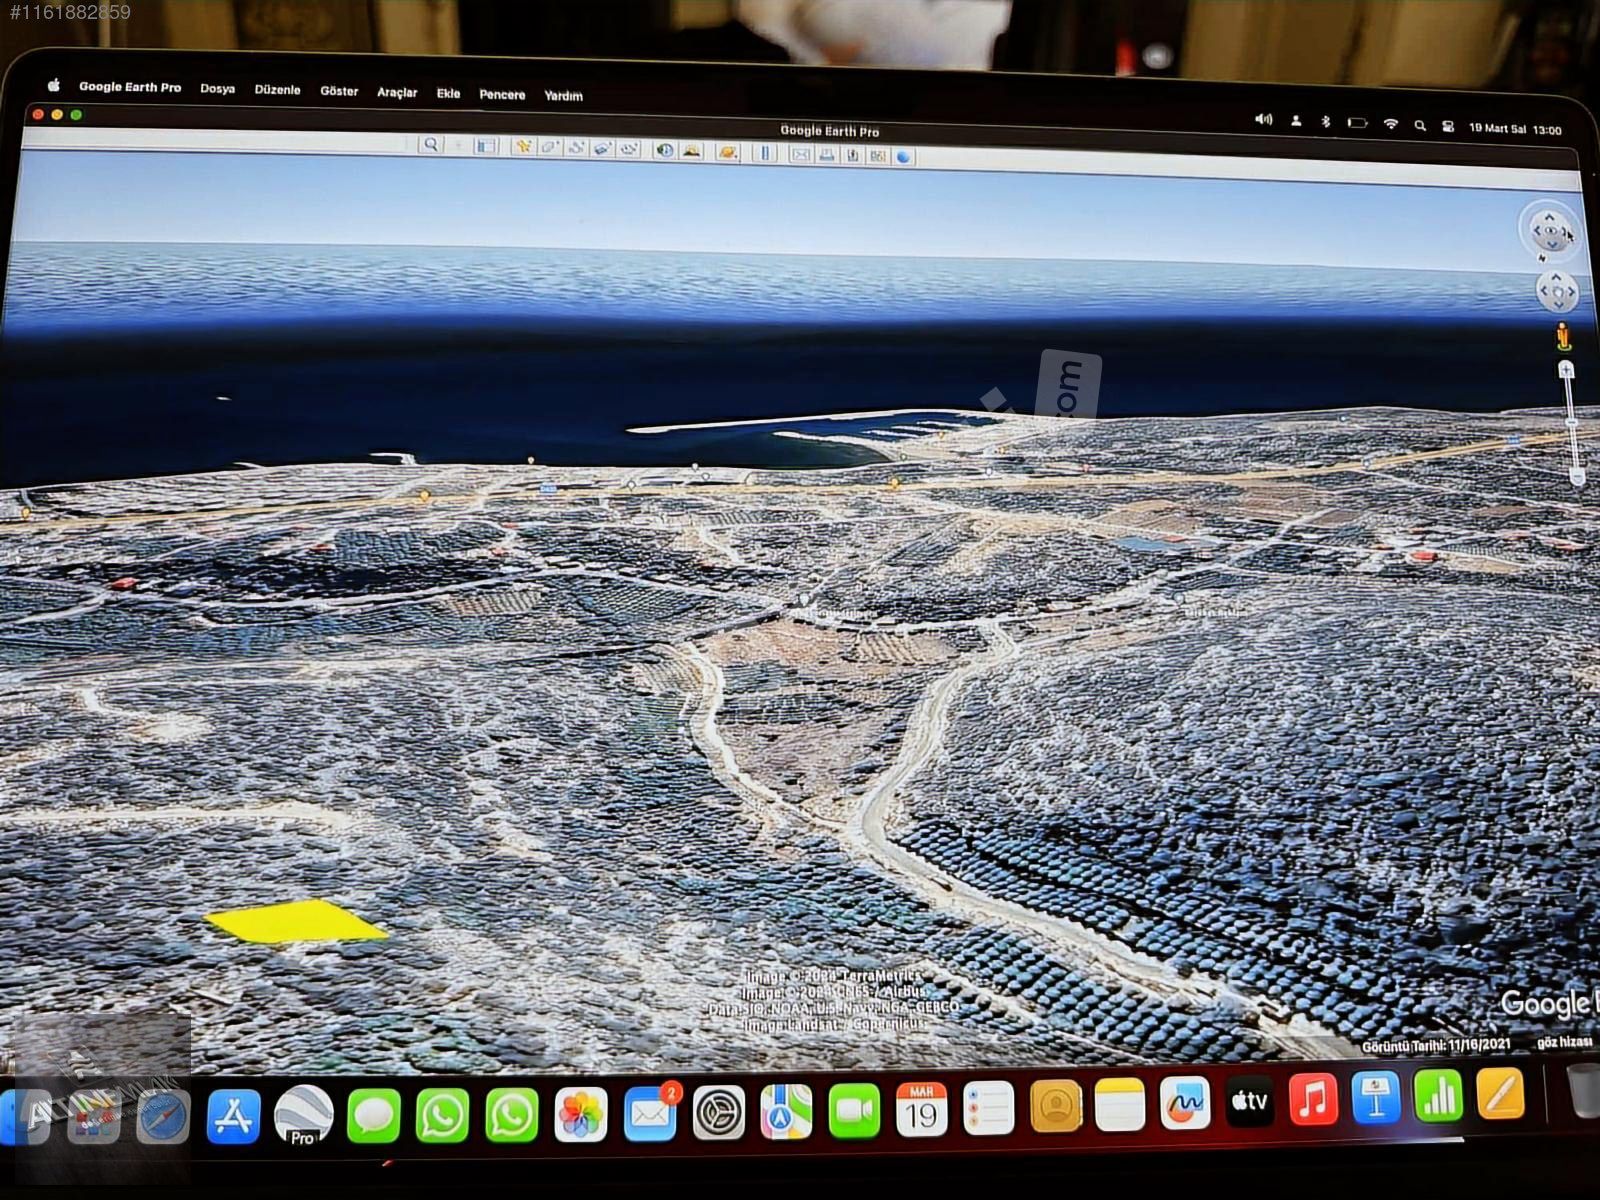
Task: Select the Add Path tool
Action: point(576,148)
